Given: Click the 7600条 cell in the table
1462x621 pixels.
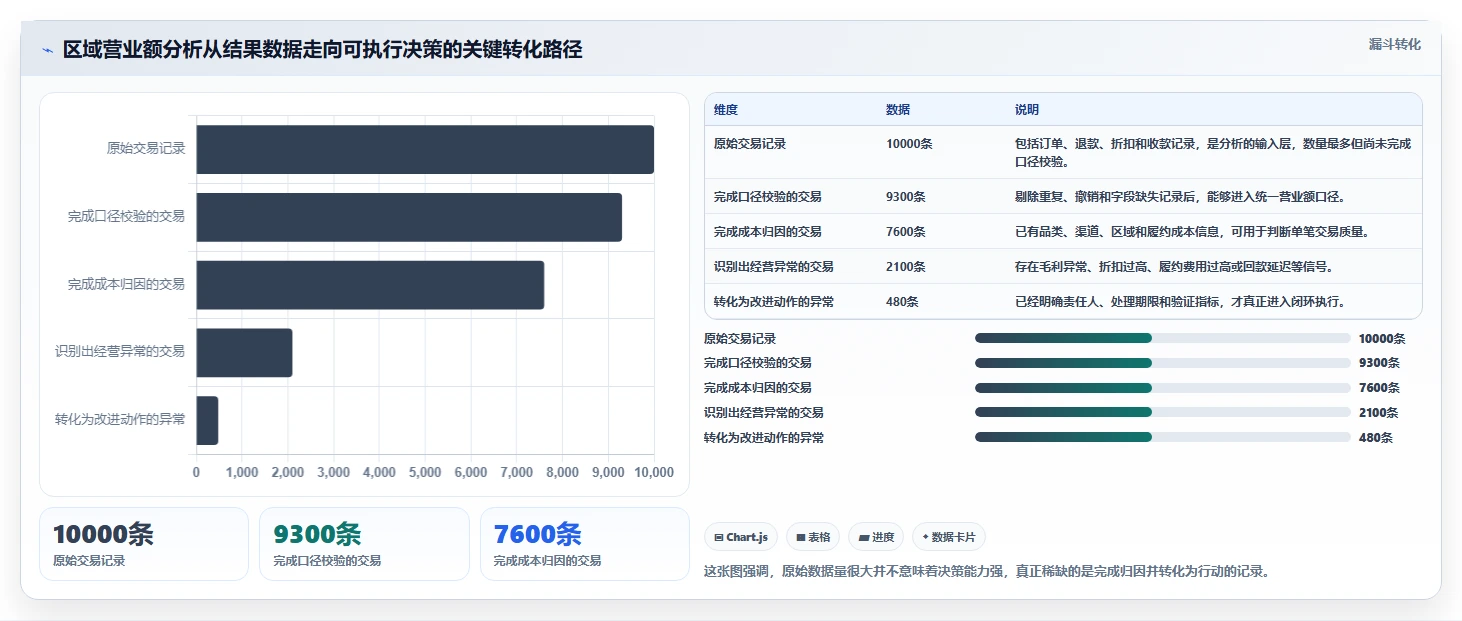Looking at the screenshot, I should coord(906,232).
